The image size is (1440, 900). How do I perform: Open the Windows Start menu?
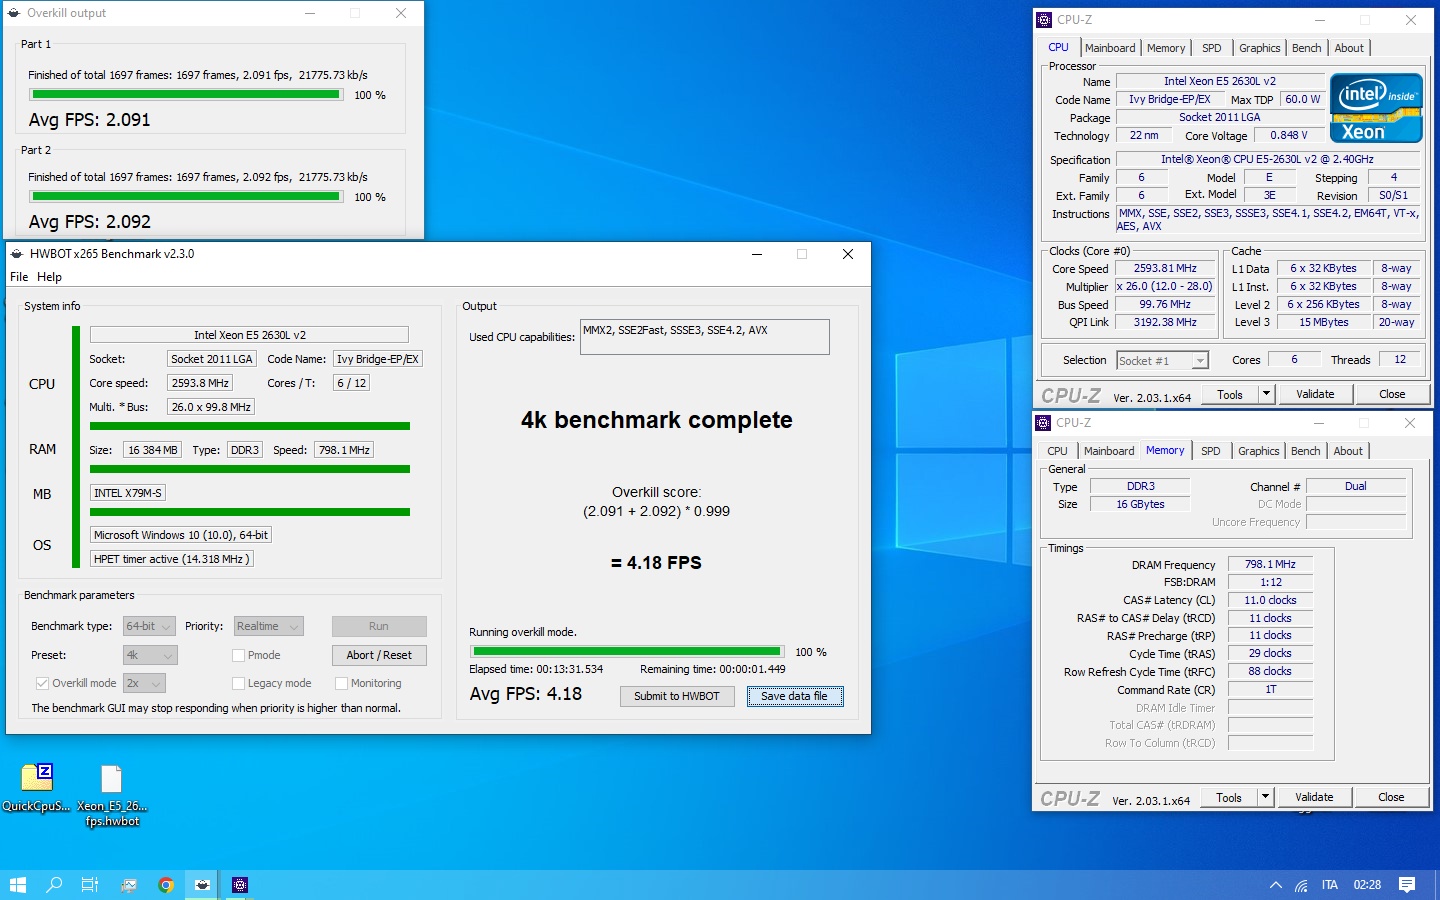click(x=17, y=885)
